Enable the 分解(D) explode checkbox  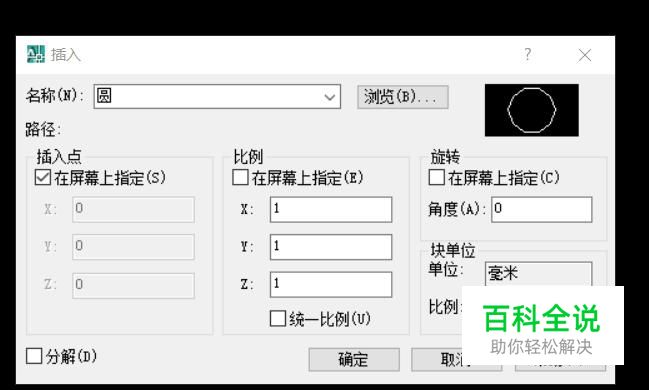[34, 356]
